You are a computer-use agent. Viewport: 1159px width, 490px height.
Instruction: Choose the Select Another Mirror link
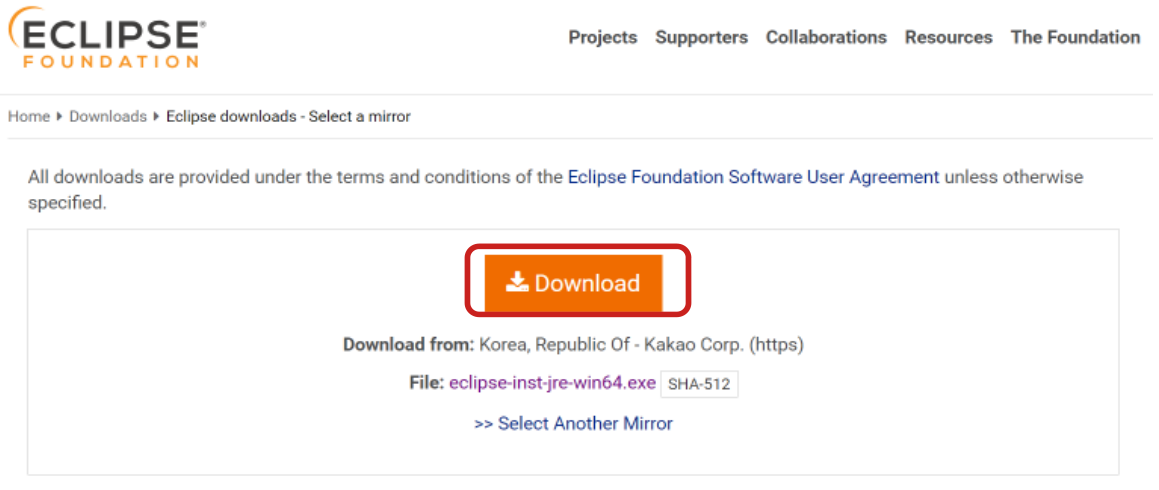click(x=573, y=424)
